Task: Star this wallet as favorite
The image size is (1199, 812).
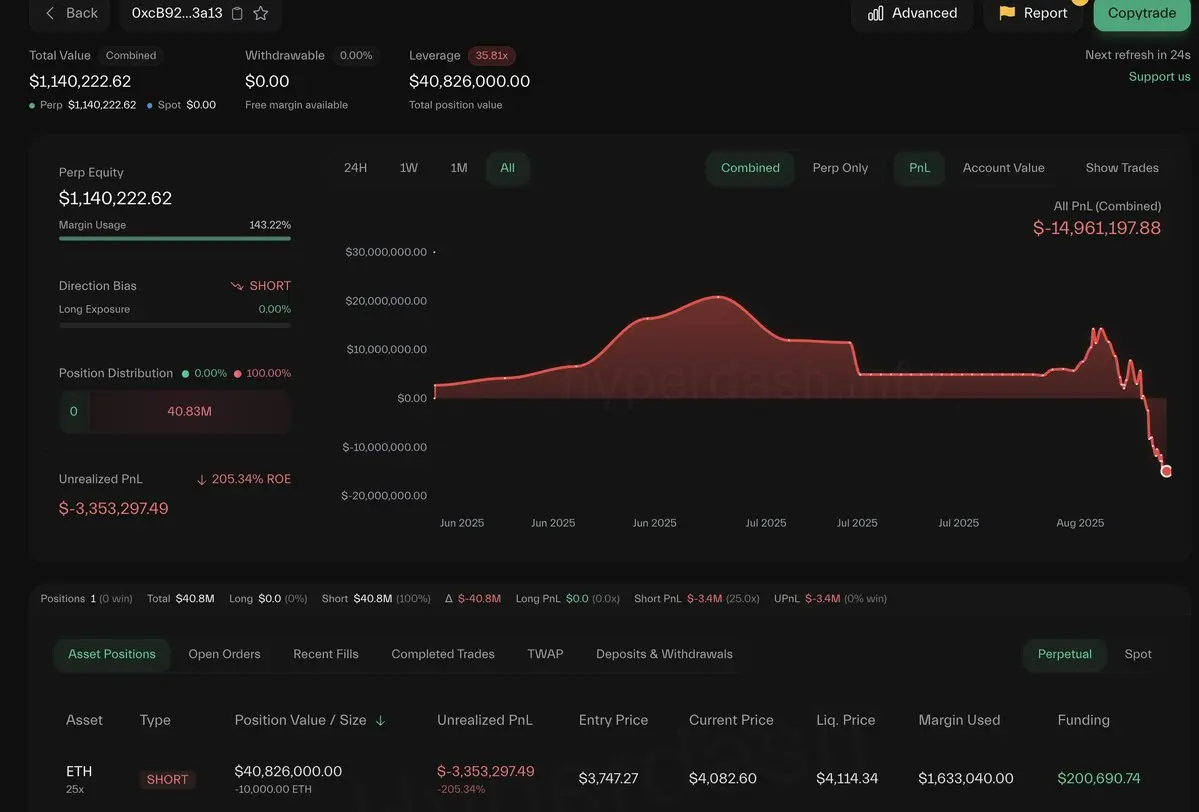Action: coord(261,13)
